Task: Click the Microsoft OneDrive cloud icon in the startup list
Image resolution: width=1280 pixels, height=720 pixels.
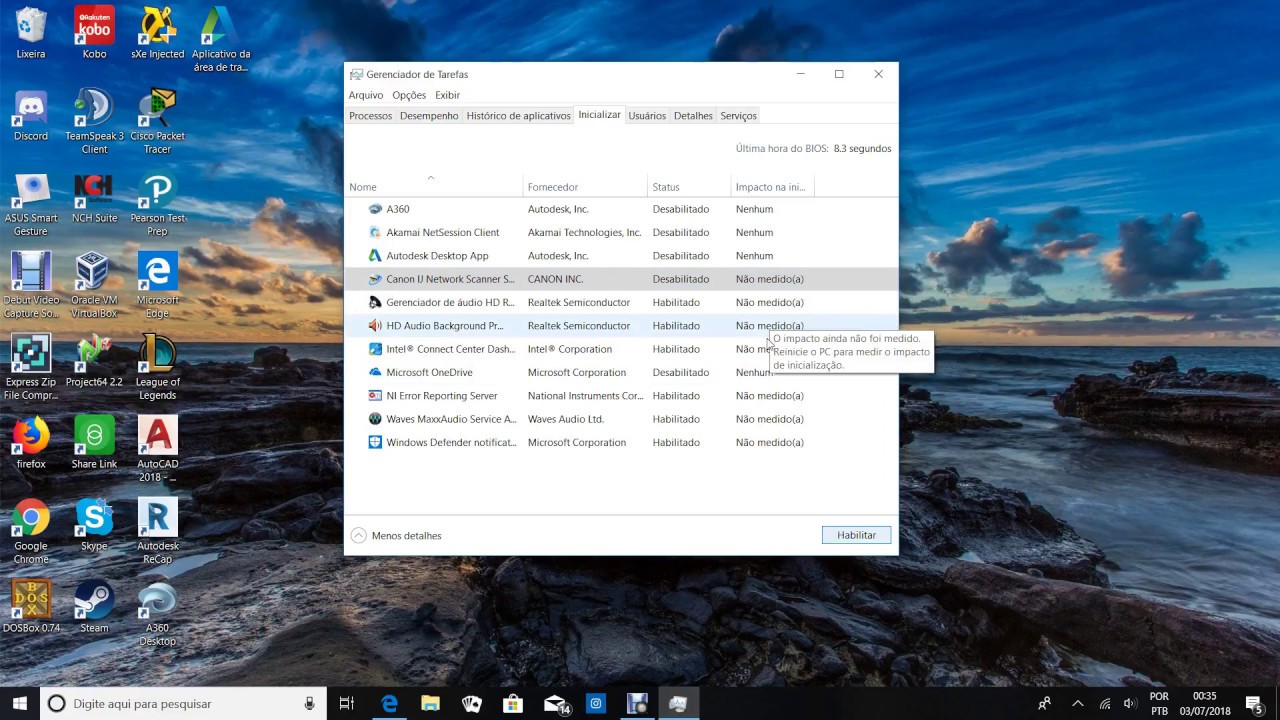Action: point(374,372)
